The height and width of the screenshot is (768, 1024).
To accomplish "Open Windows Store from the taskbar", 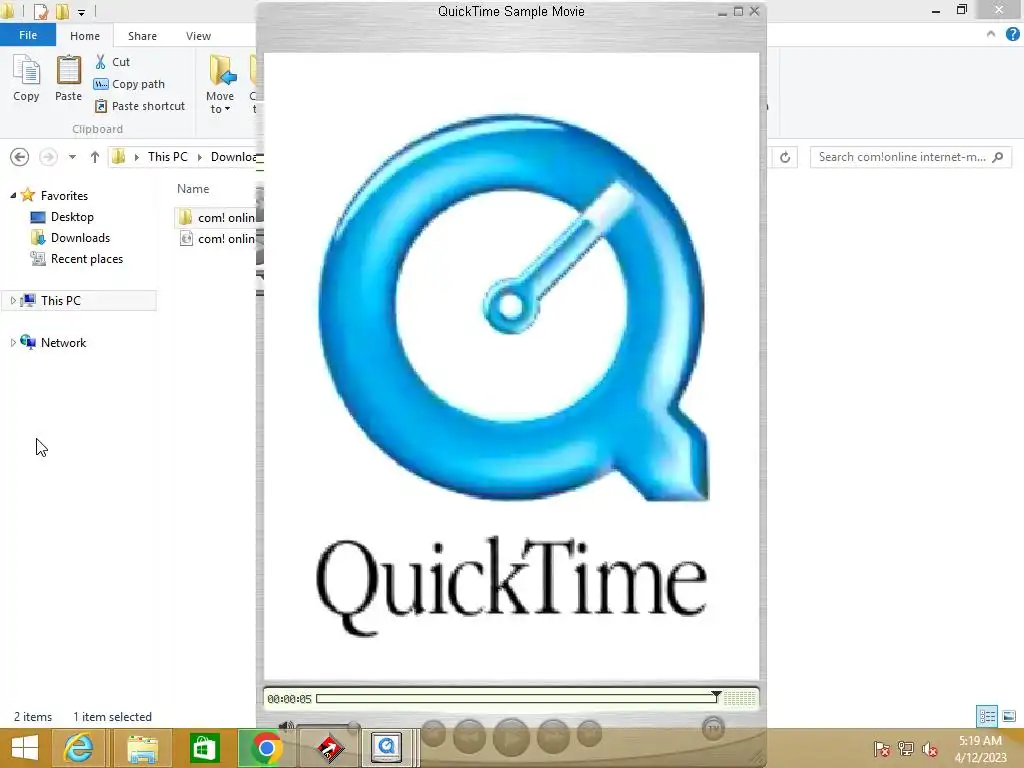I will click(204, 748).
